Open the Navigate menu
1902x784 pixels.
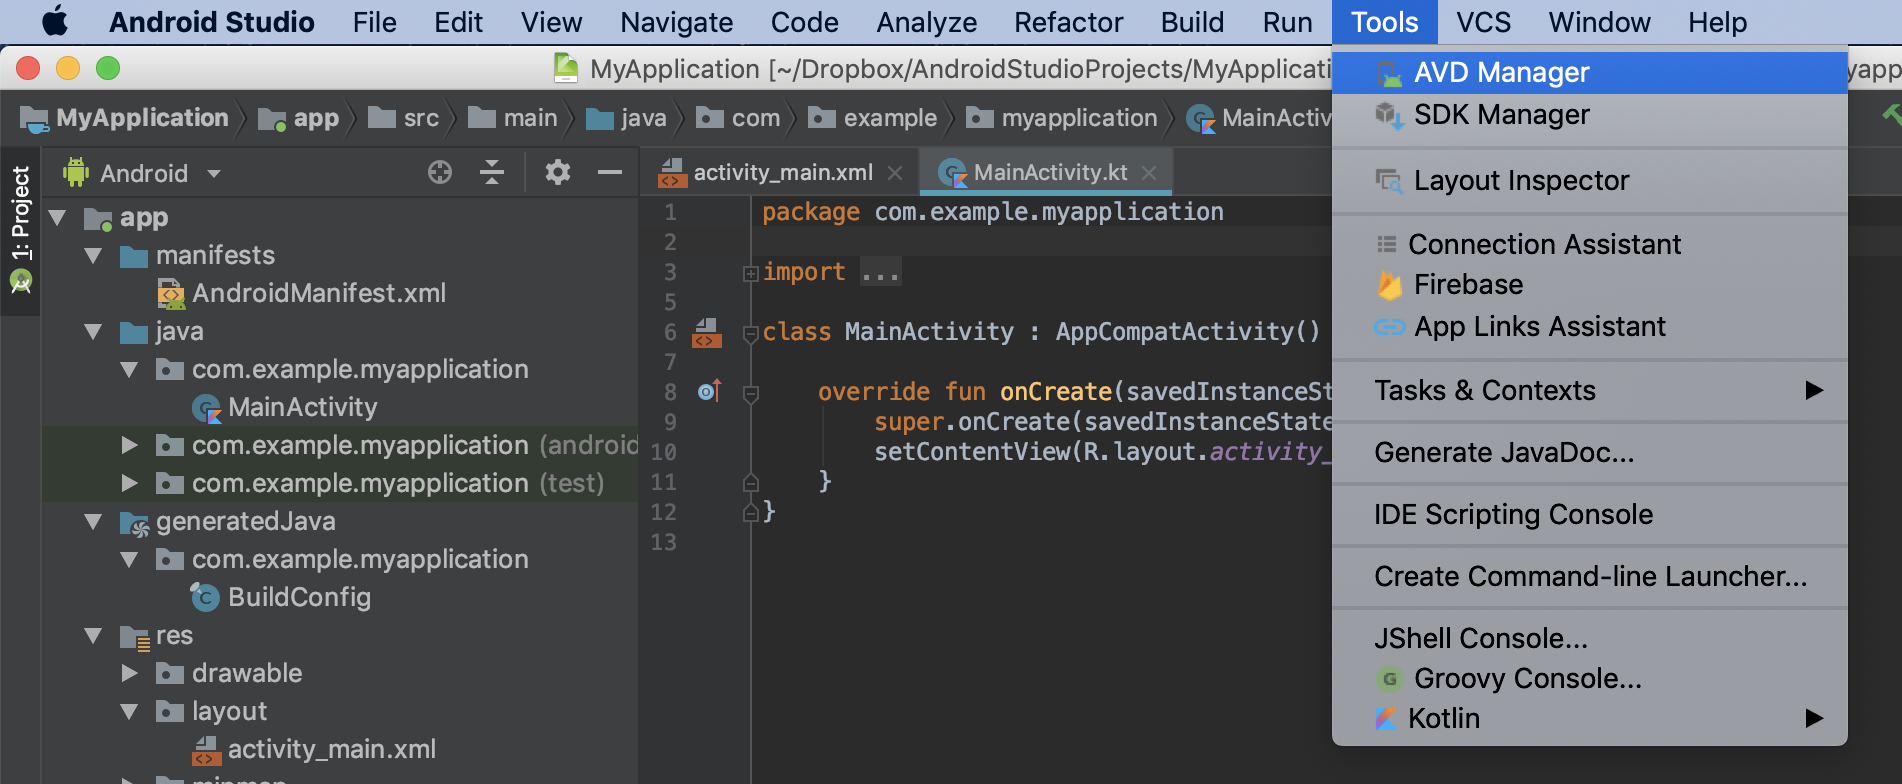pyautogui.click(x=676, y=22)
